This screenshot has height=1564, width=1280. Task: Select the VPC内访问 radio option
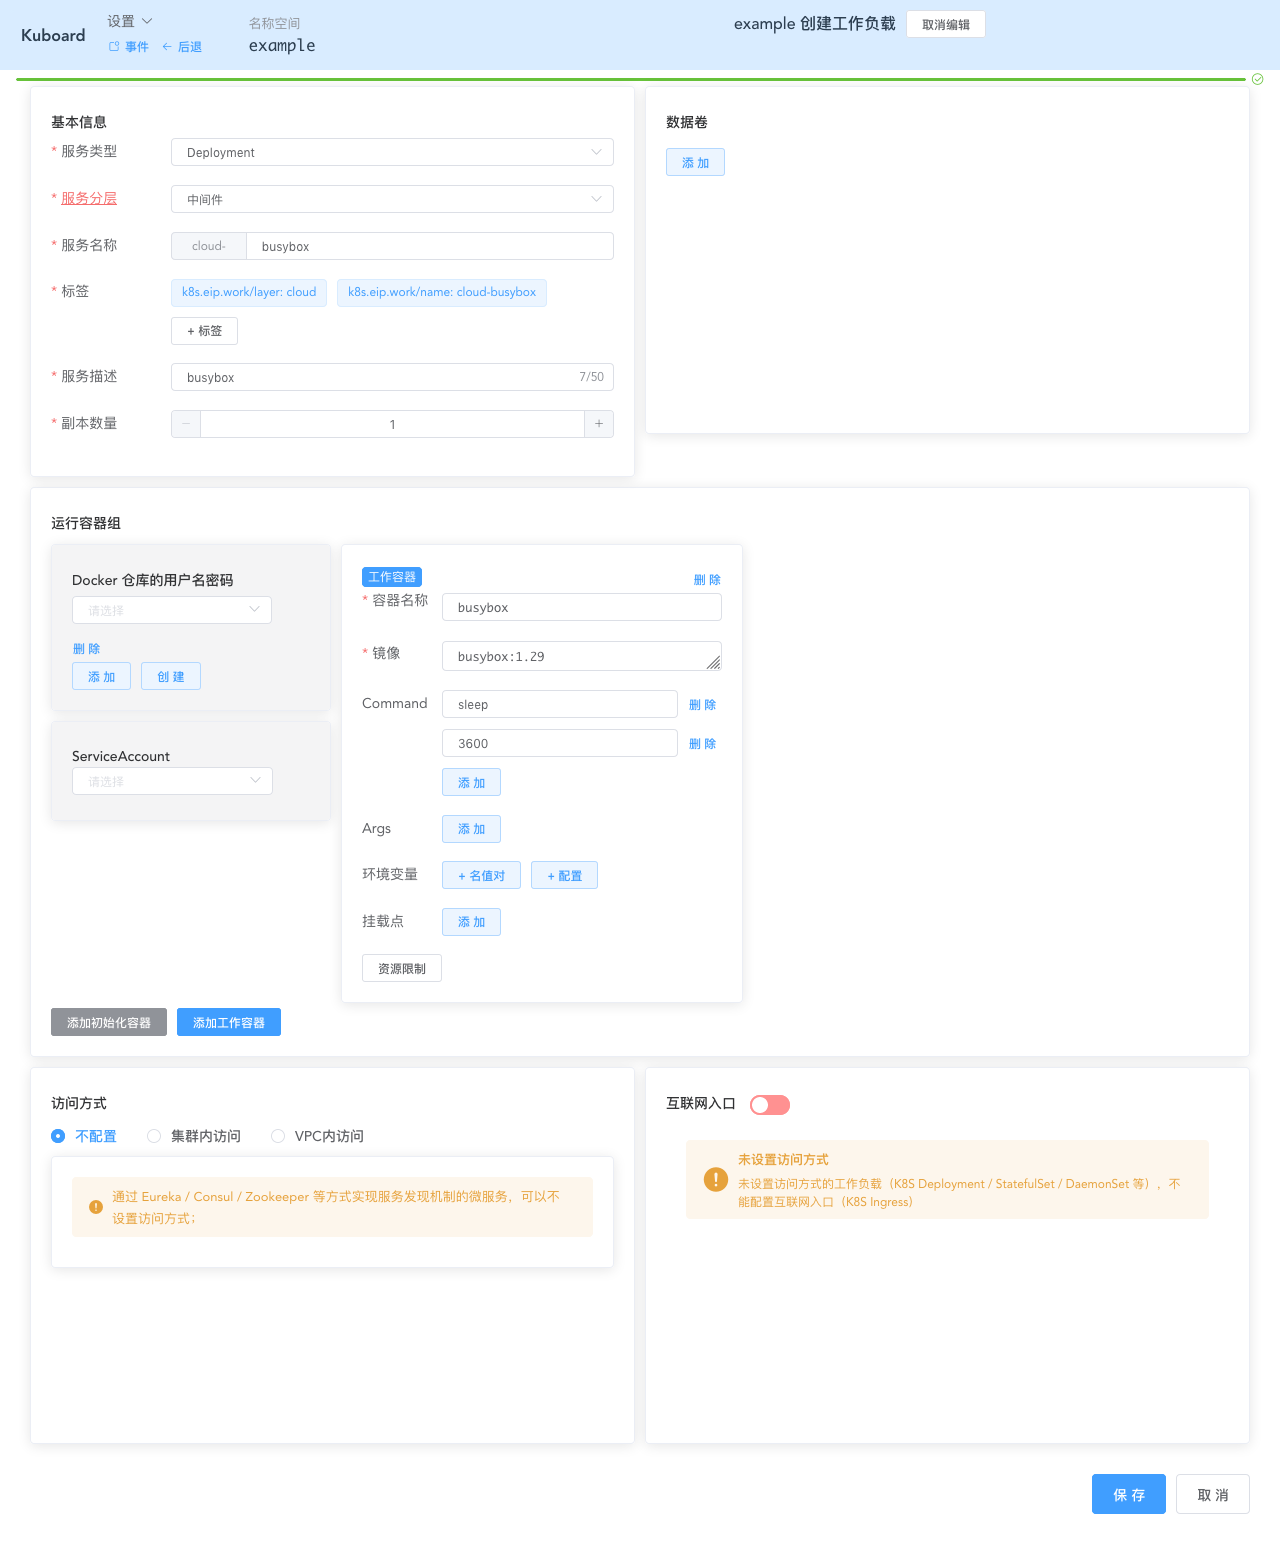pos(278,1136)
